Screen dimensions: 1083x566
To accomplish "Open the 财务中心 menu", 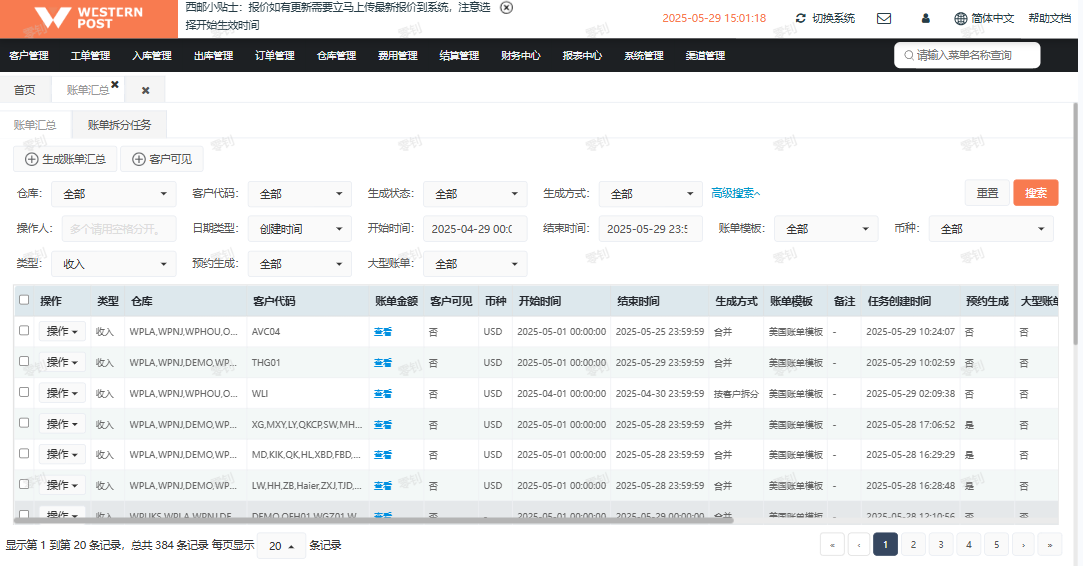I will 521,55.
